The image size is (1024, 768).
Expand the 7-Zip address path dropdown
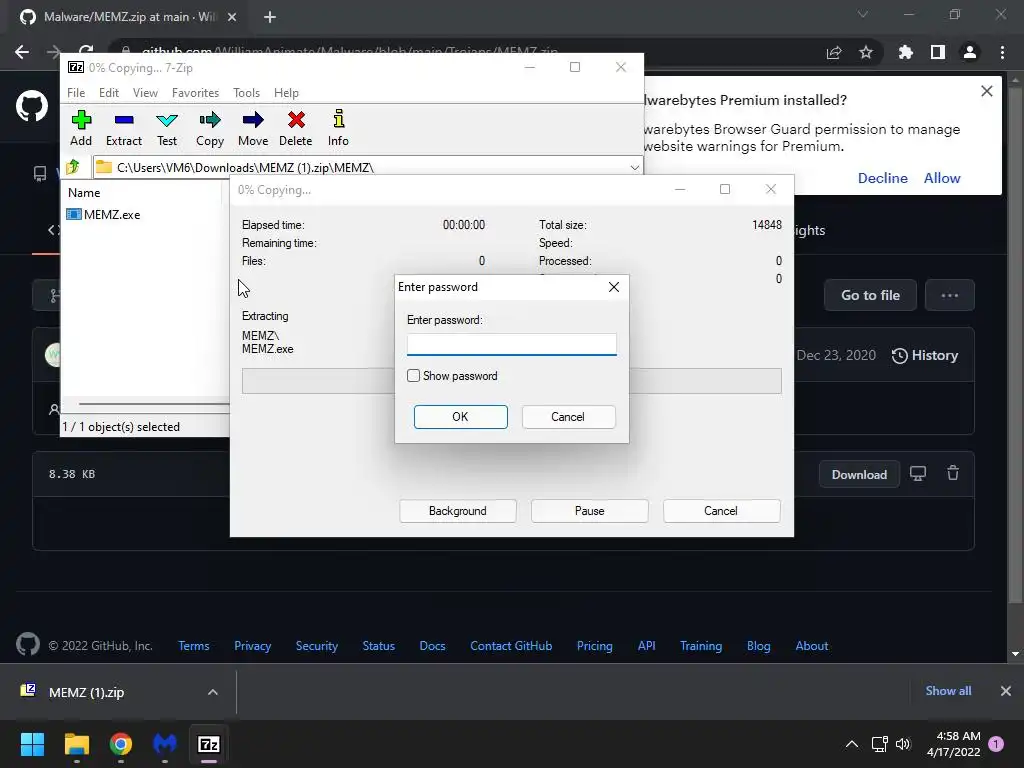634,167
